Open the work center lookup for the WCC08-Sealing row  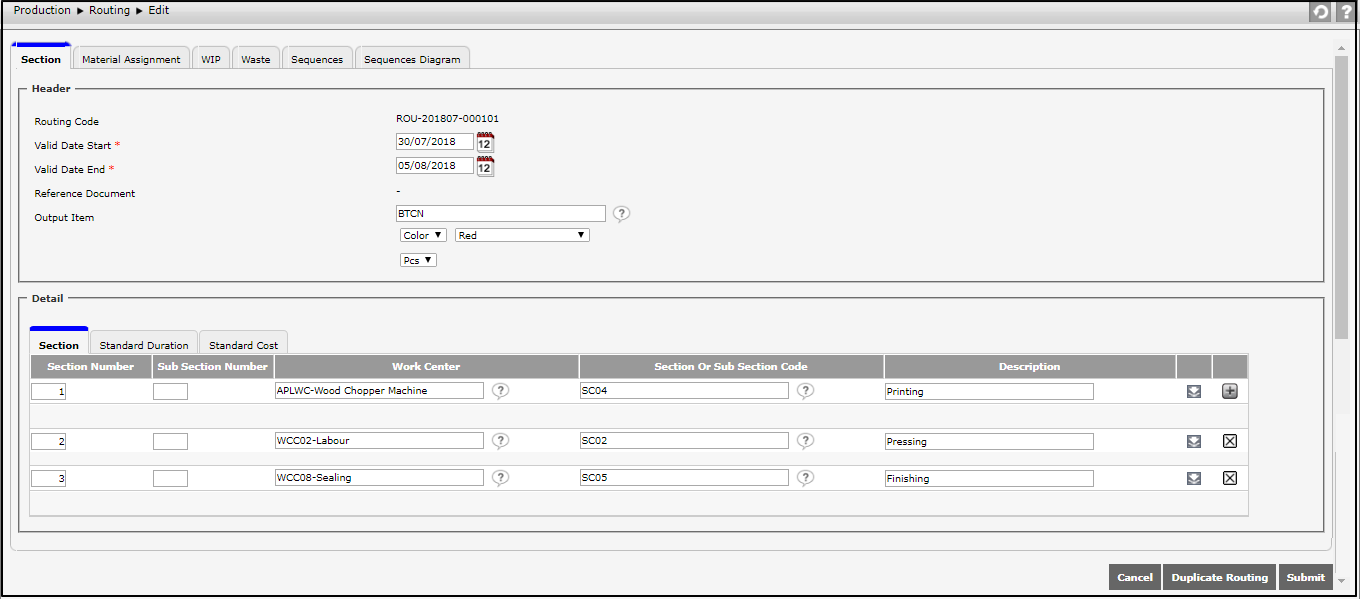tap(501, 478)
